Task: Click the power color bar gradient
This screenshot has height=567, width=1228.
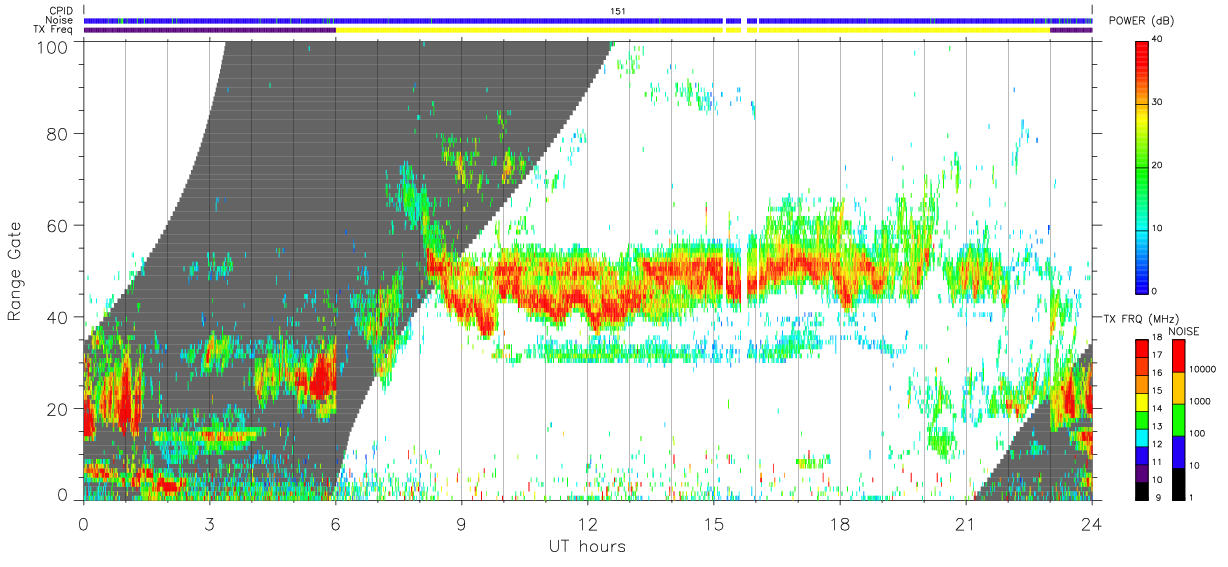Action: point(1142,166)
